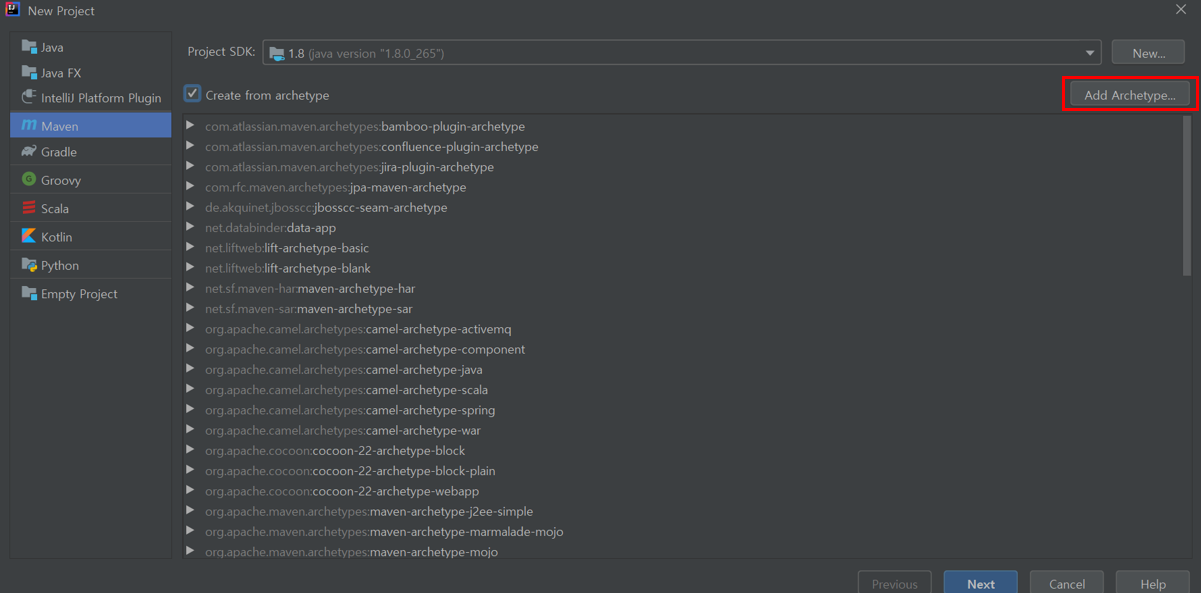Select the Groovy project icon

click(29, 180)
